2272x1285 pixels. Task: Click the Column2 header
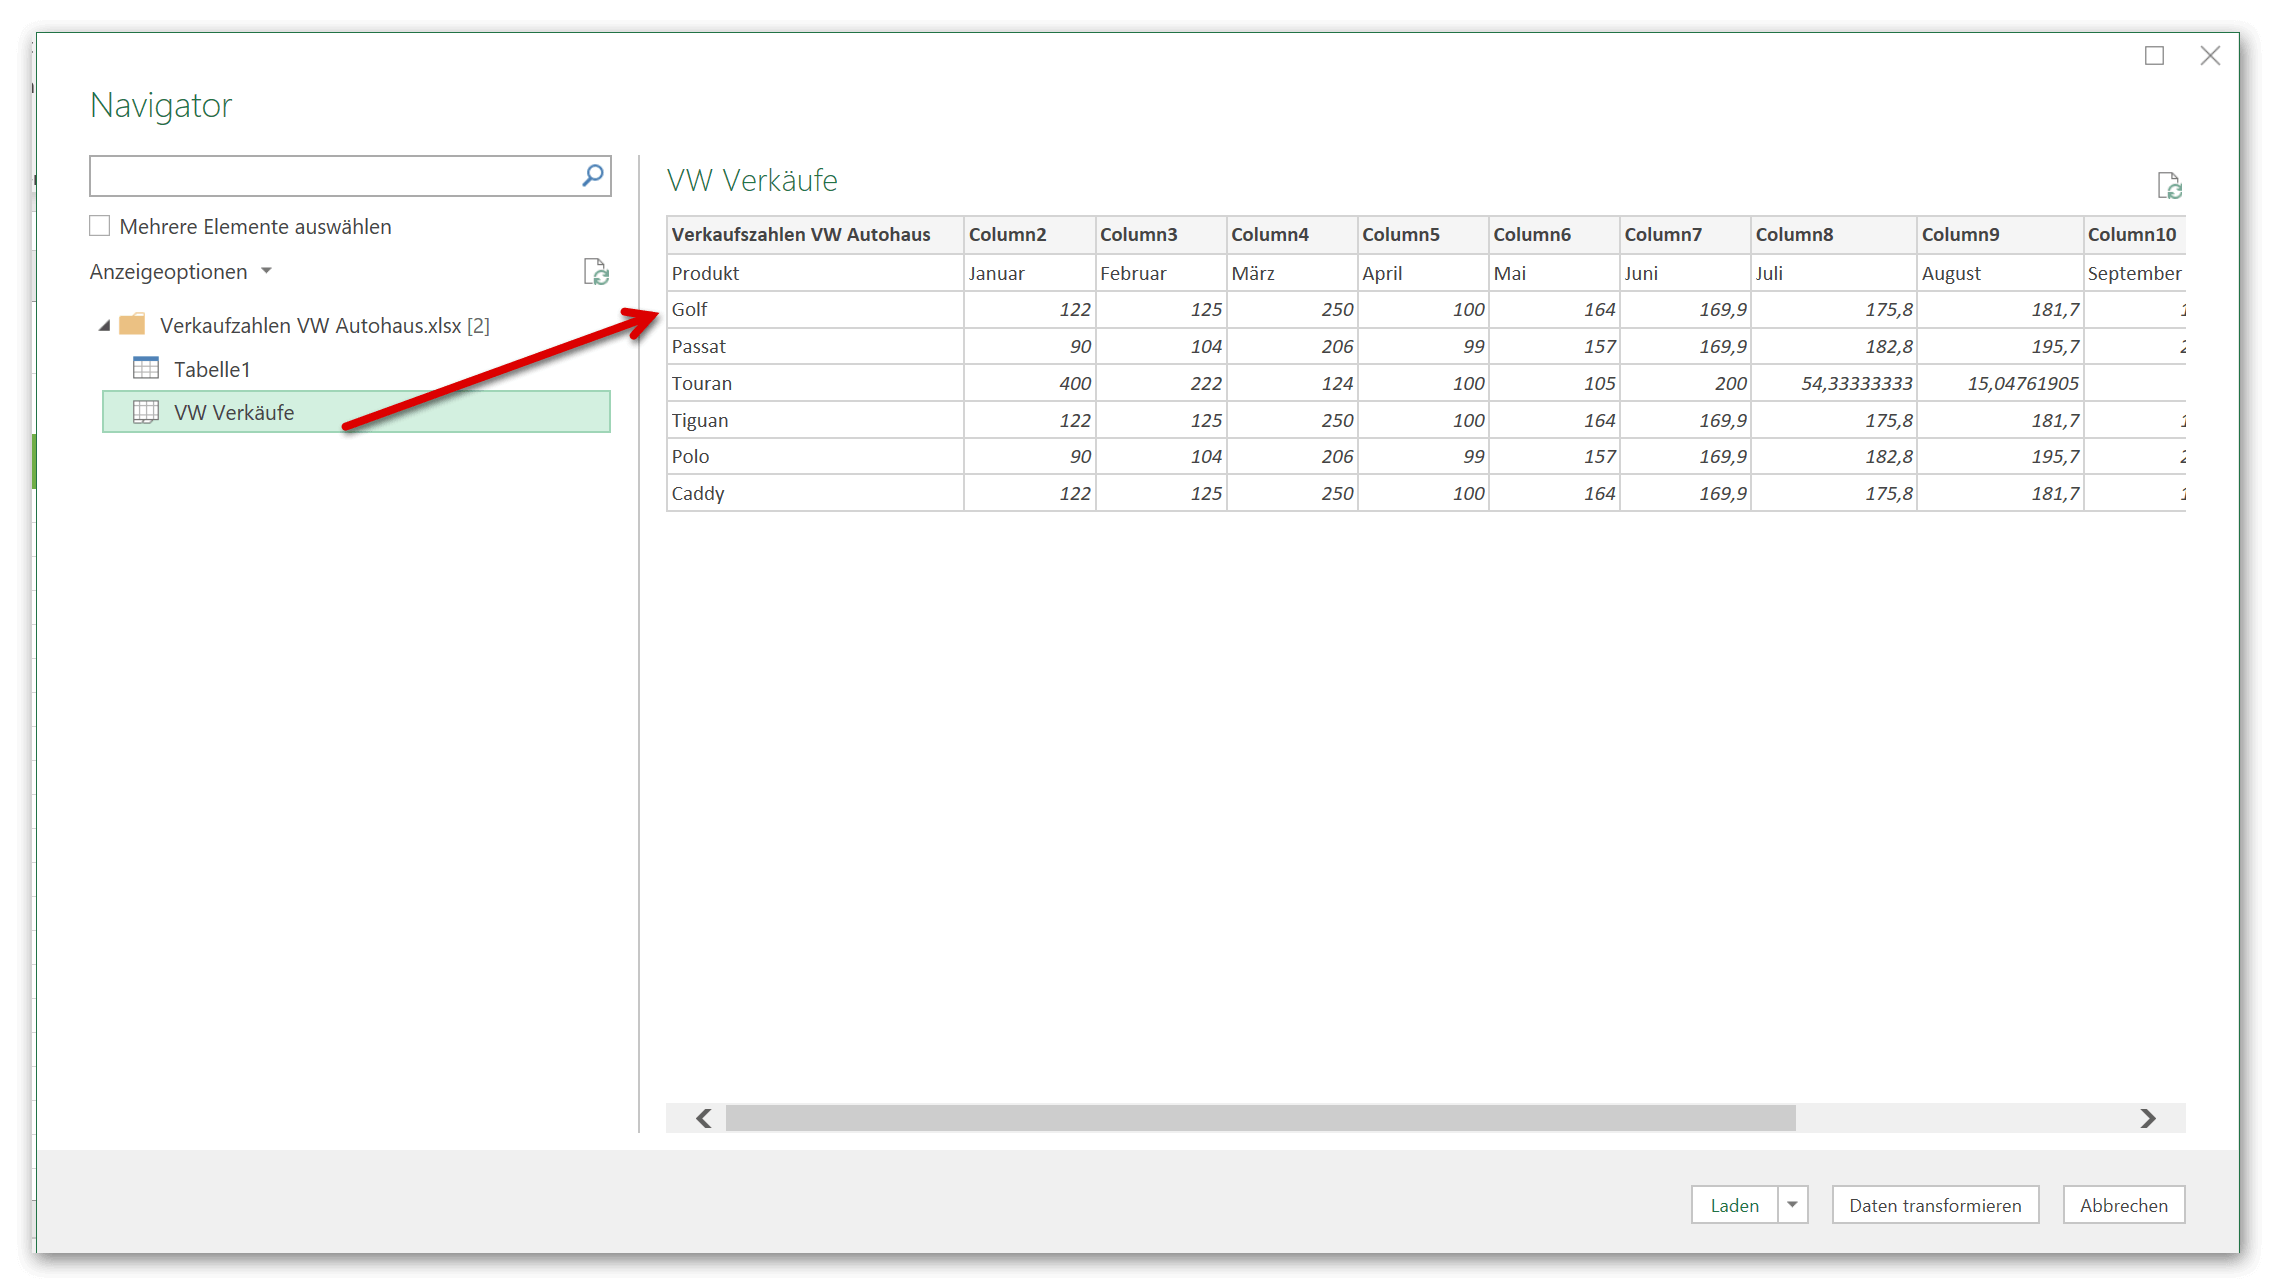click(1029, 235)
